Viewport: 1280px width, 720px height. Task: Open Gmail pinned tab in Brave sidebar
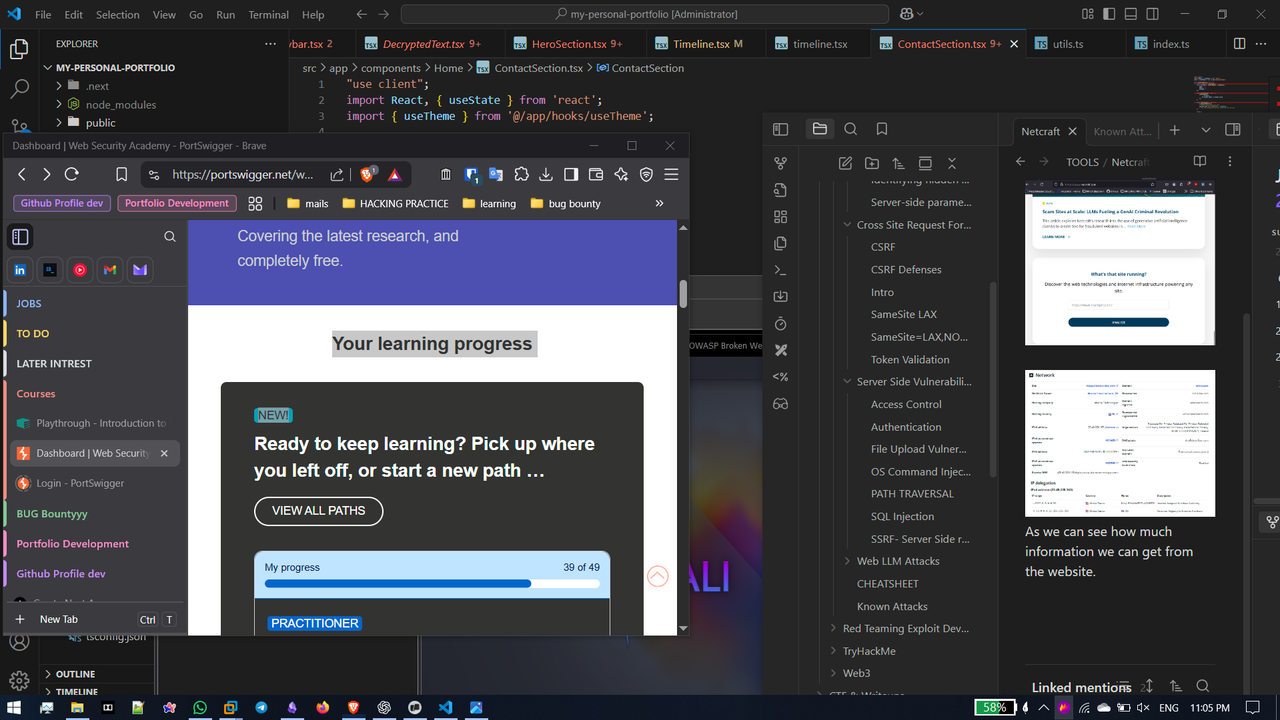point(110,270)
